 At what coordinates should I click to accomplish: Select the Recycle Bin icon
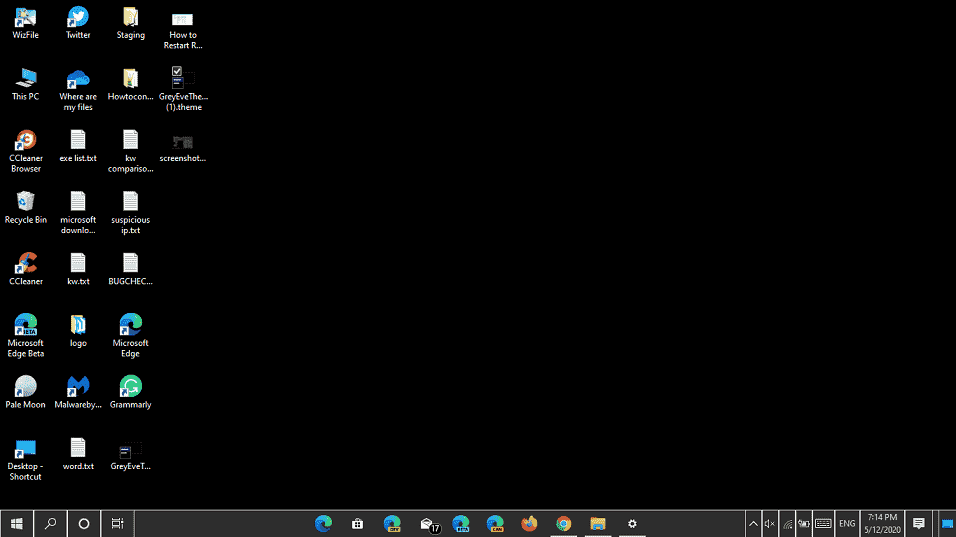point(26,208)
